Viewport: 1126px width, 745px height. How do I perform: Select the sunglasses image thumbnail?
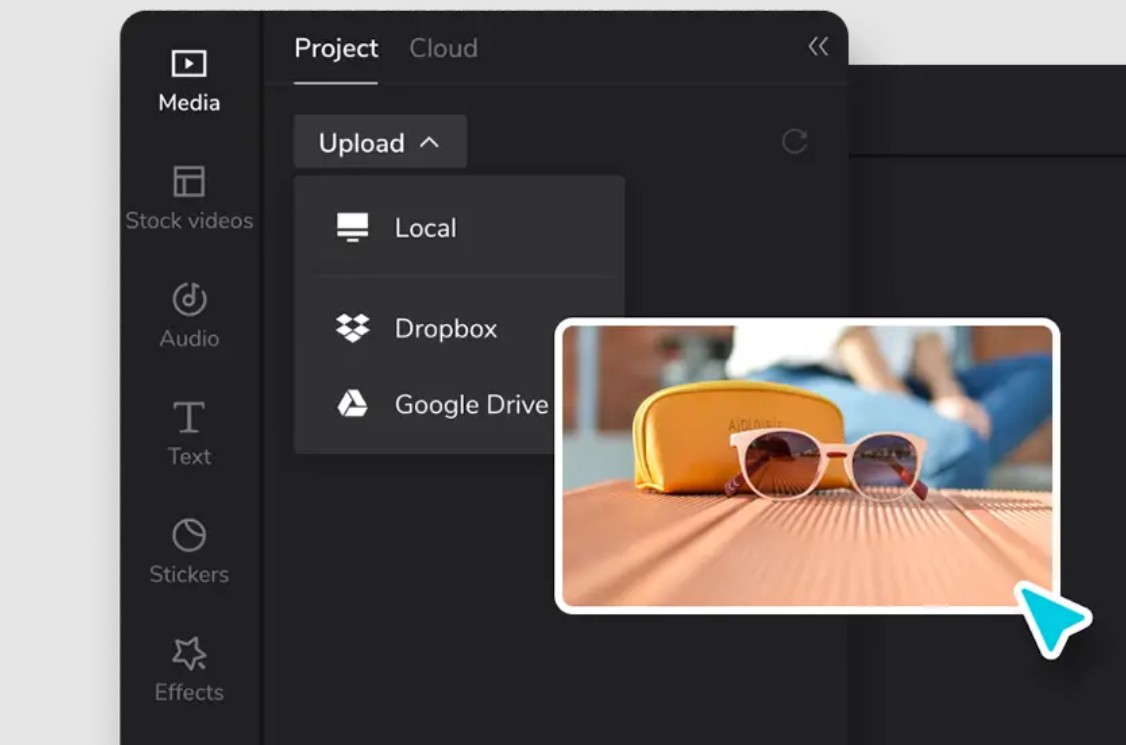806,465
